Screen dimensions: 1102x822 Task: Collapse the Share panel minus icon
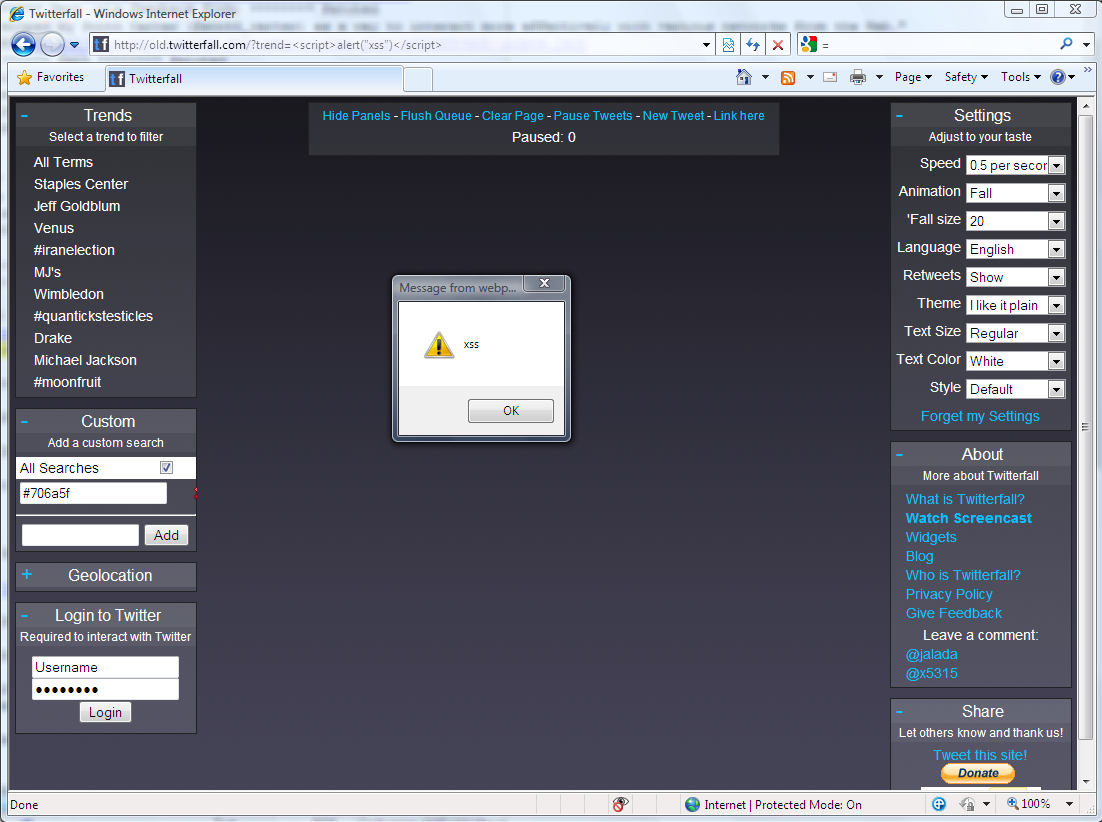900,712
